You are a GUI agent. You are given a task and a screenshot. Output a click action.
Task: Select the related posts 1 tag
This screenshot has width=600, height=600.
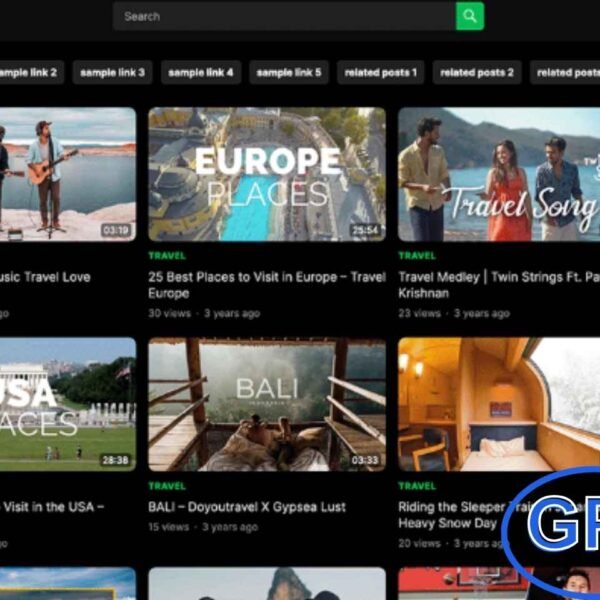point(380,72)
